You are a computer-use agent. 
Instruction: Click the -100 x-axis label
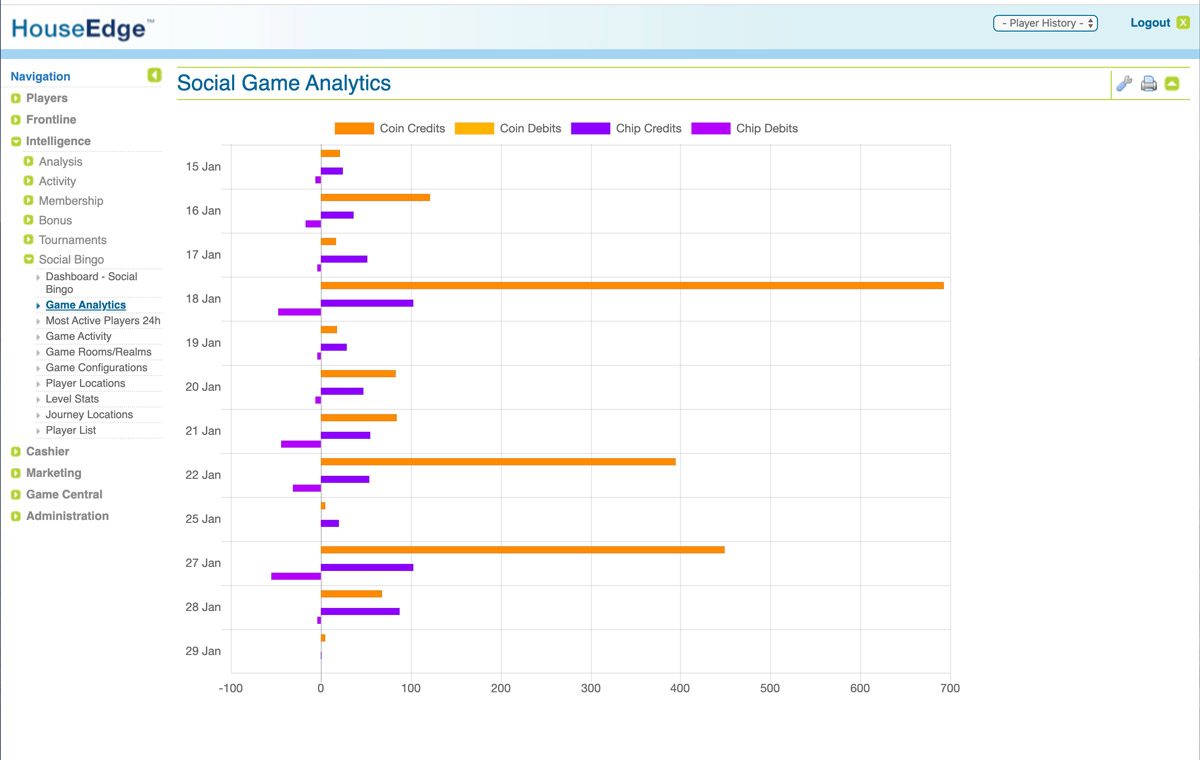click(x=230, y=688)
